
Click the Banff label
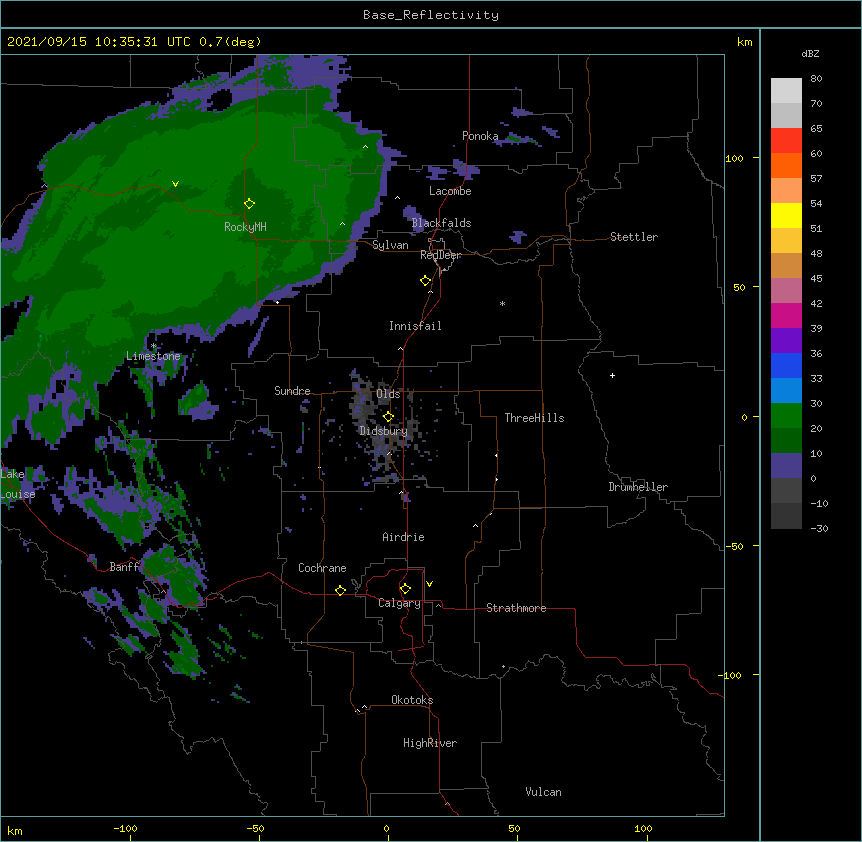tap(124, 567)
